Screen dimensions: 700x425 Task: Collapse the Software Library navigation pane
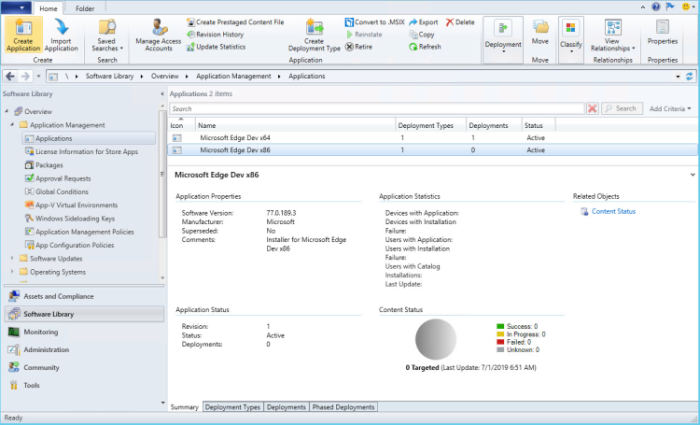click(162, 94)
